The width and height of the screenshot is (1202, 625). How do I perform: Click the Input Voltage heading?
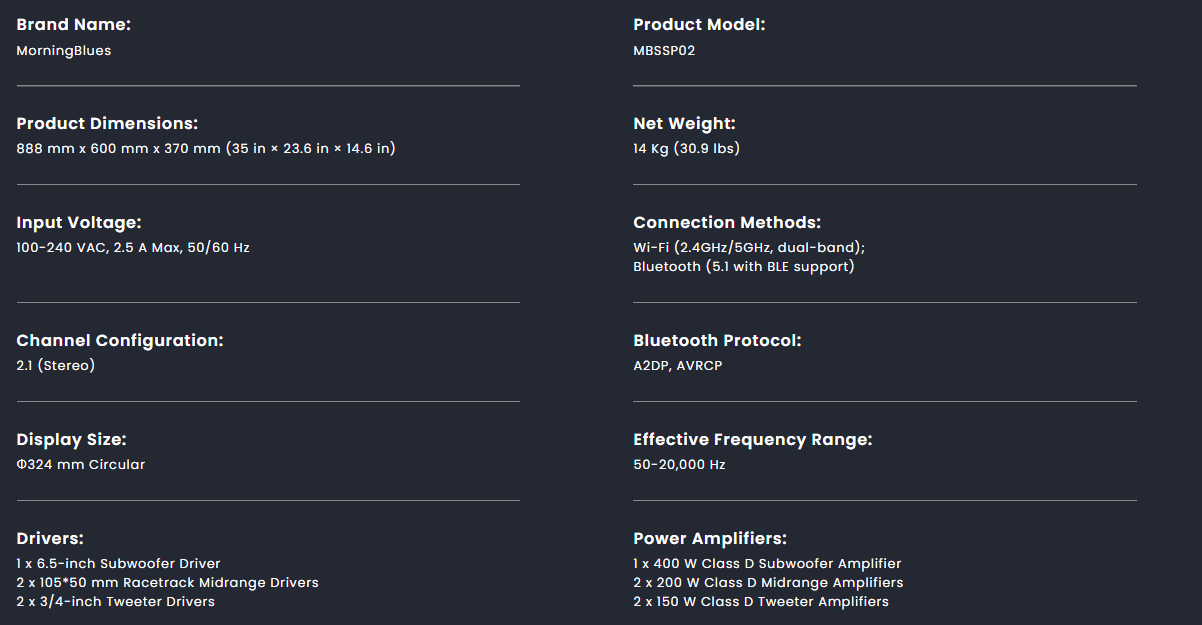click(79, 222)
